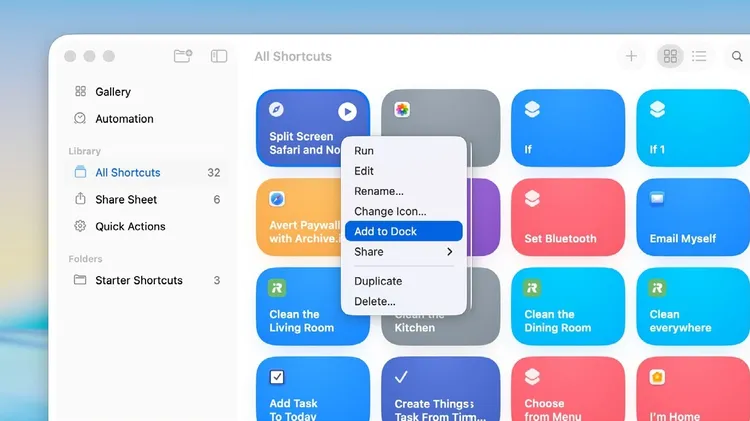Choose Delete... from context menu

tap(375, 302)
